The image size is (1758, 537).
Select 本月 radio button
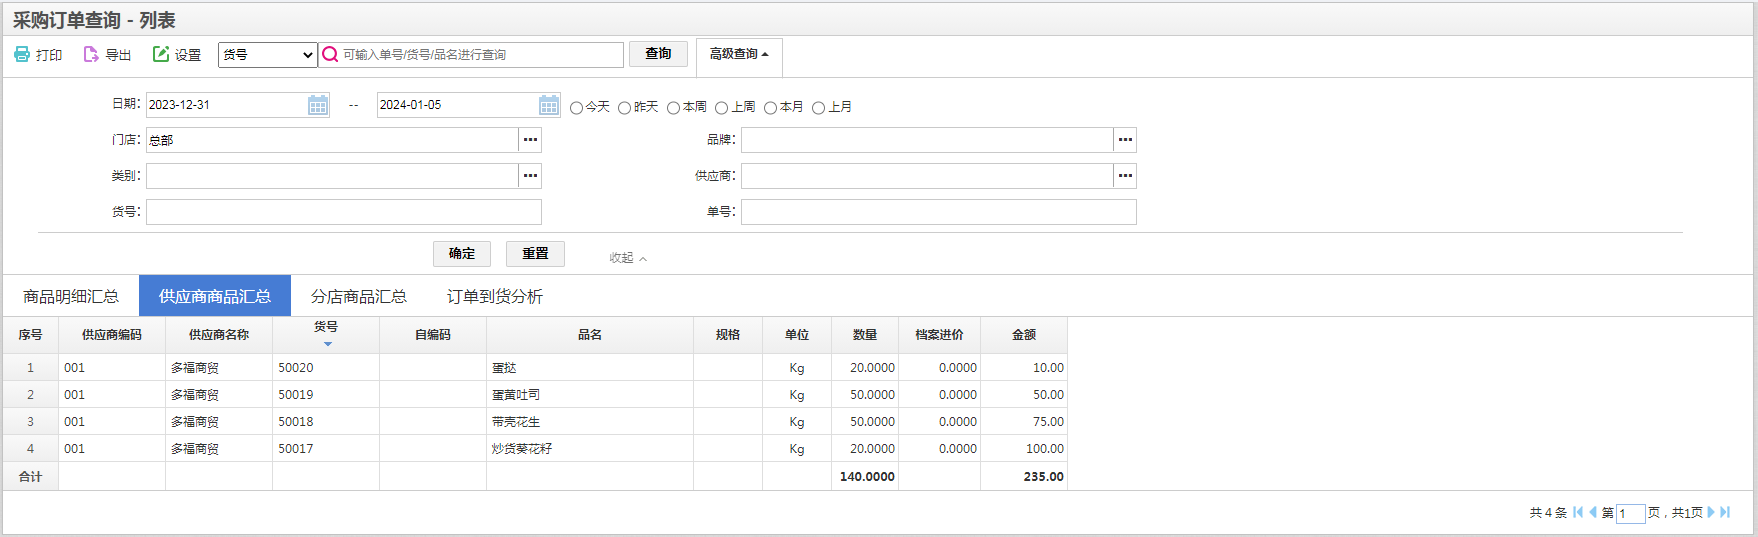[x=770, y=108]
